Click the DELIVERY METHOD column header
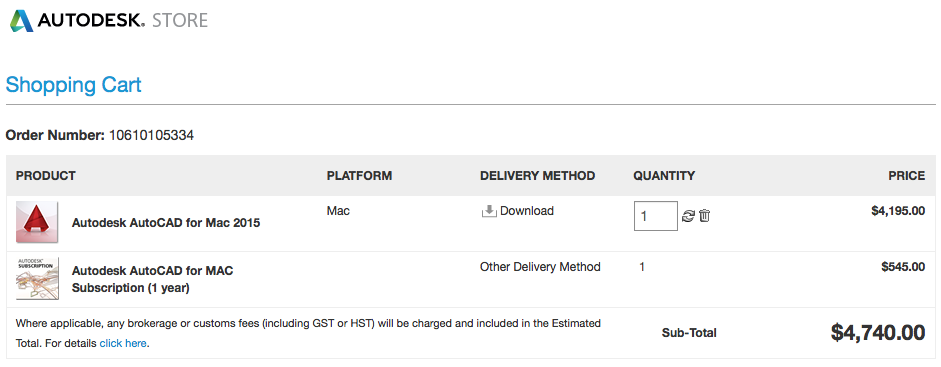Screen dimensions: 941x367 click(x=538, y=176)
